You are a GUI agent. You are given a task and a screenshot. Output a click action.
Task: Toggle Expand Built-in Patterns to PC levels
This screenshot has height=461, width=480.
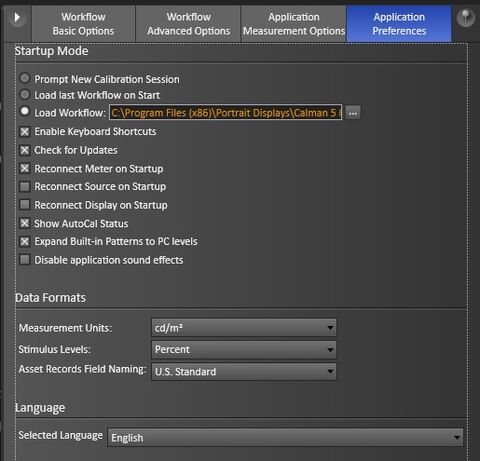click(x=25, y=241)
